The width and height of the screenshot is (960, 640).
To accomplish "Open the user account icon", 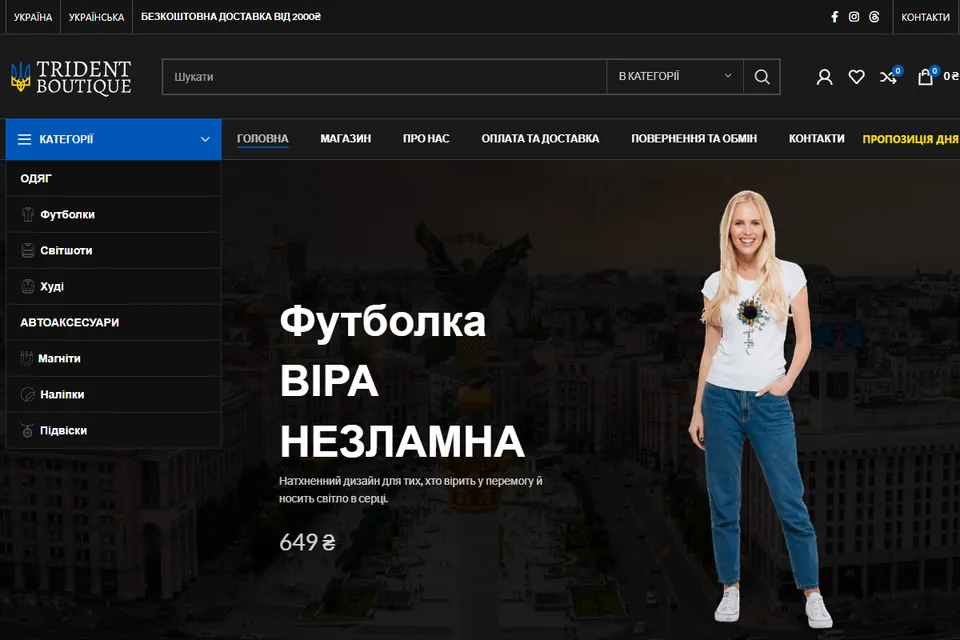I will click(x=824, y=77).
